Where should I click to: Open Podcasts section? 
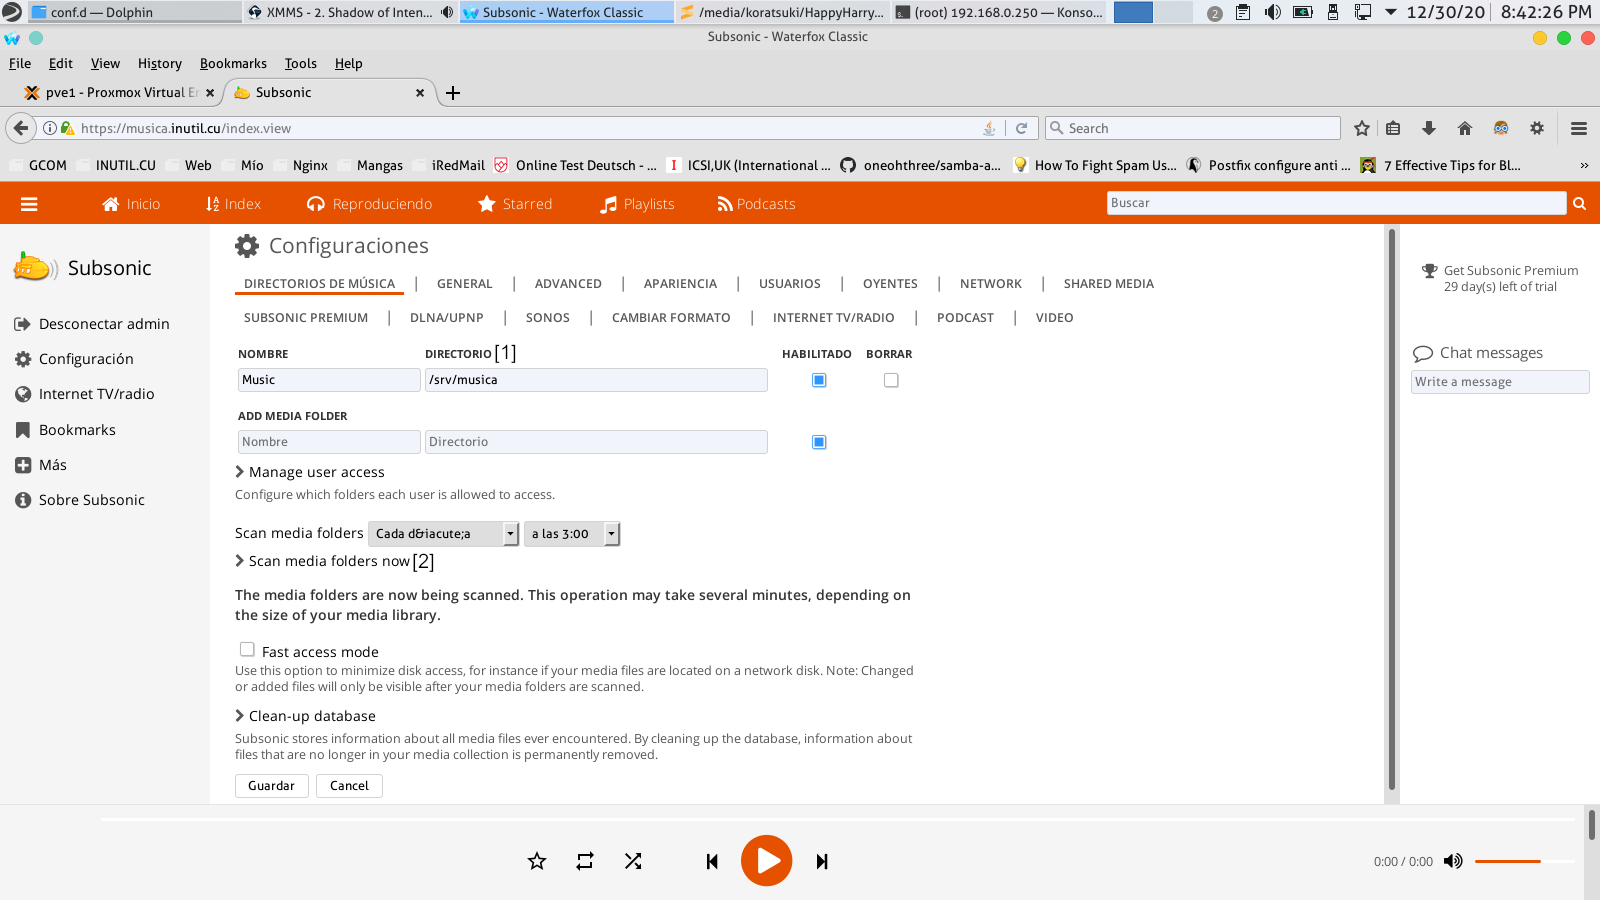pos(756,204)
